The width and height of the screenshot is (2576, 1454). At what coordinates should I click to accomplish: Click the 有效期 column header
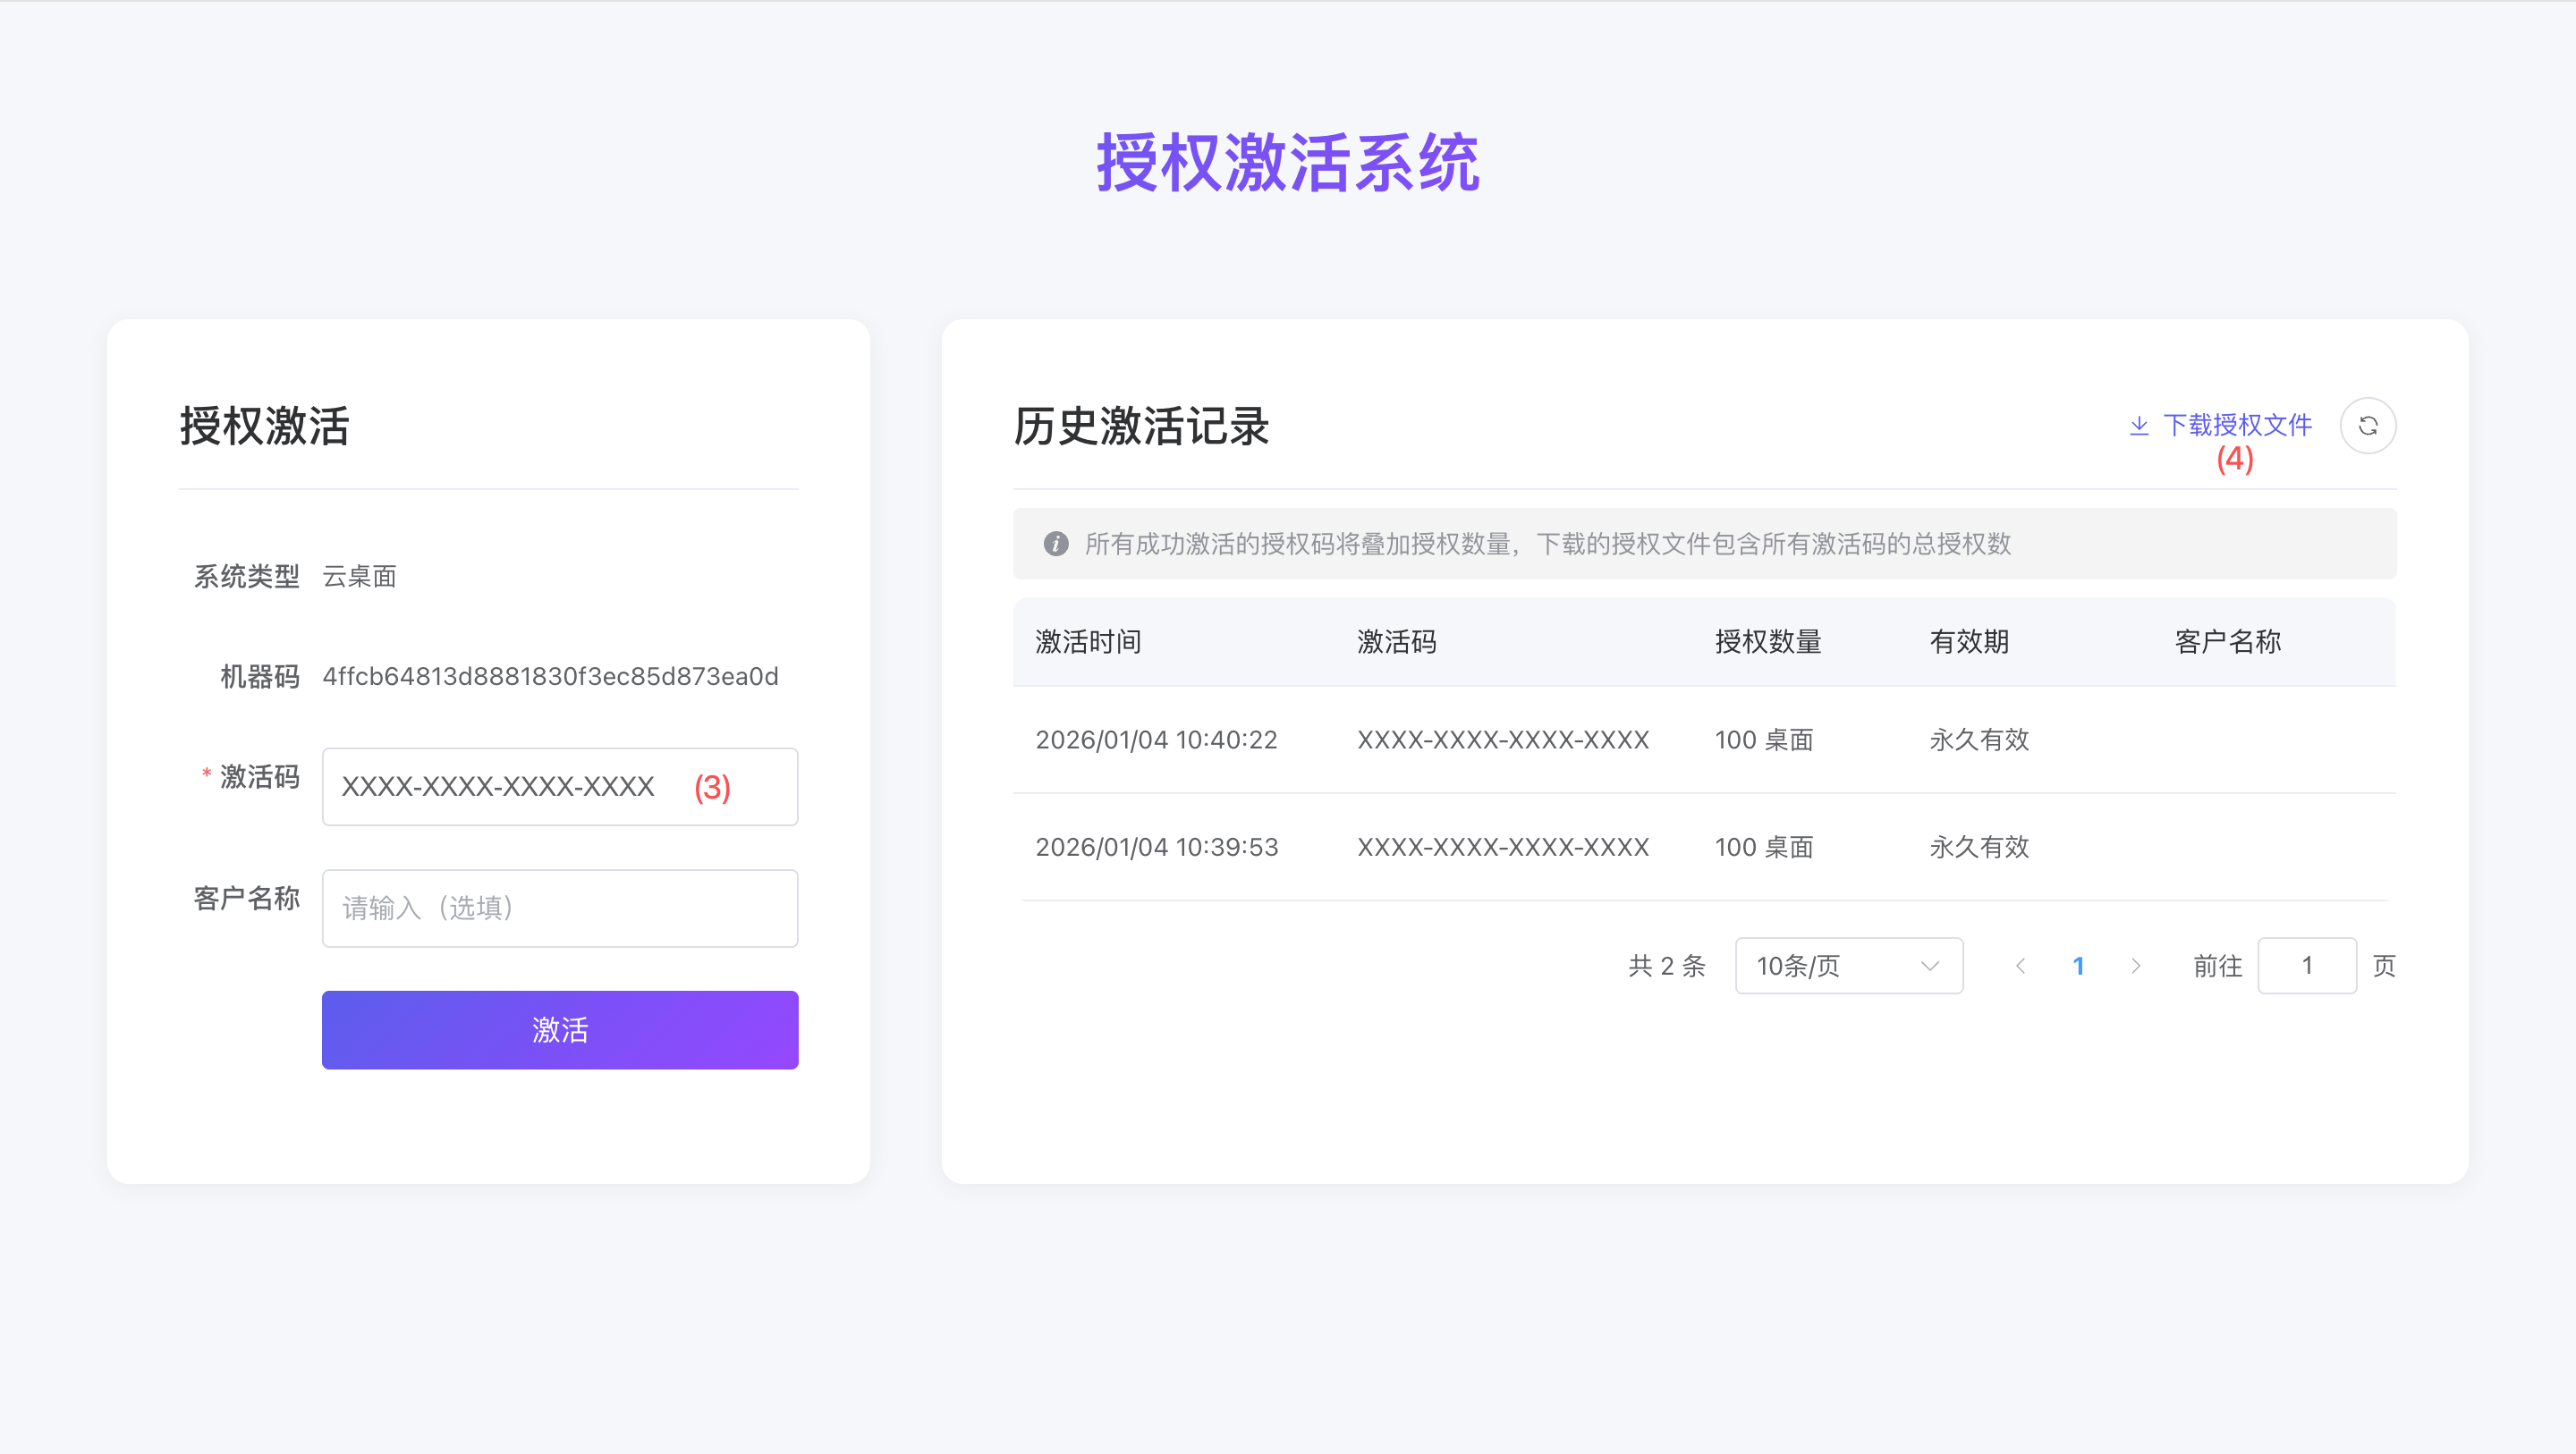point(1968,642)
